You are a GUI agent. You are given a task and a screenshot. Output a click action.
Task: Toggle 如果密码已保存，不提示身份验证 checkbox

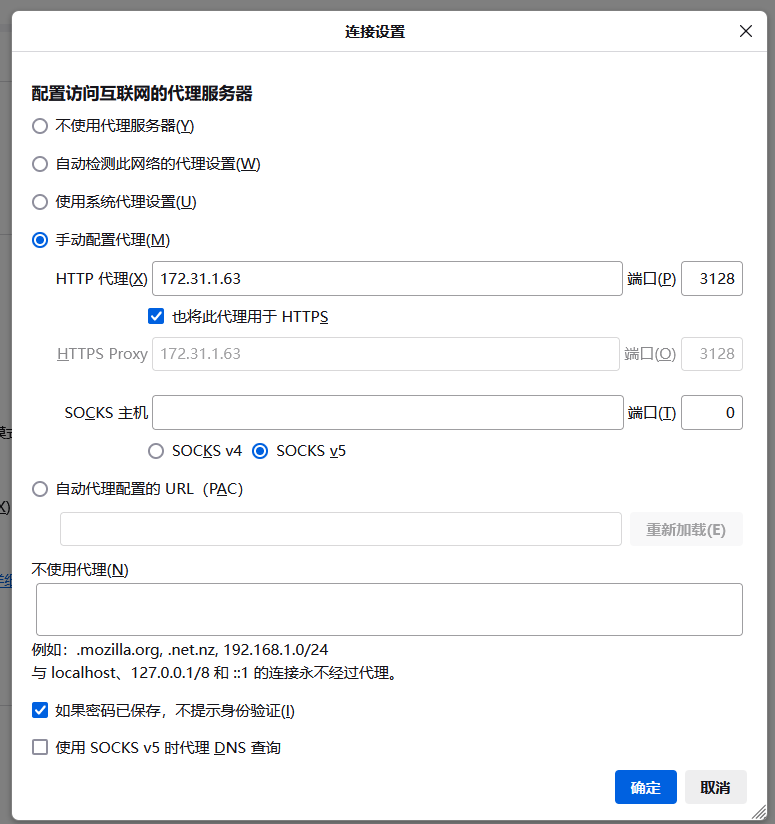(x=40, y=711)
